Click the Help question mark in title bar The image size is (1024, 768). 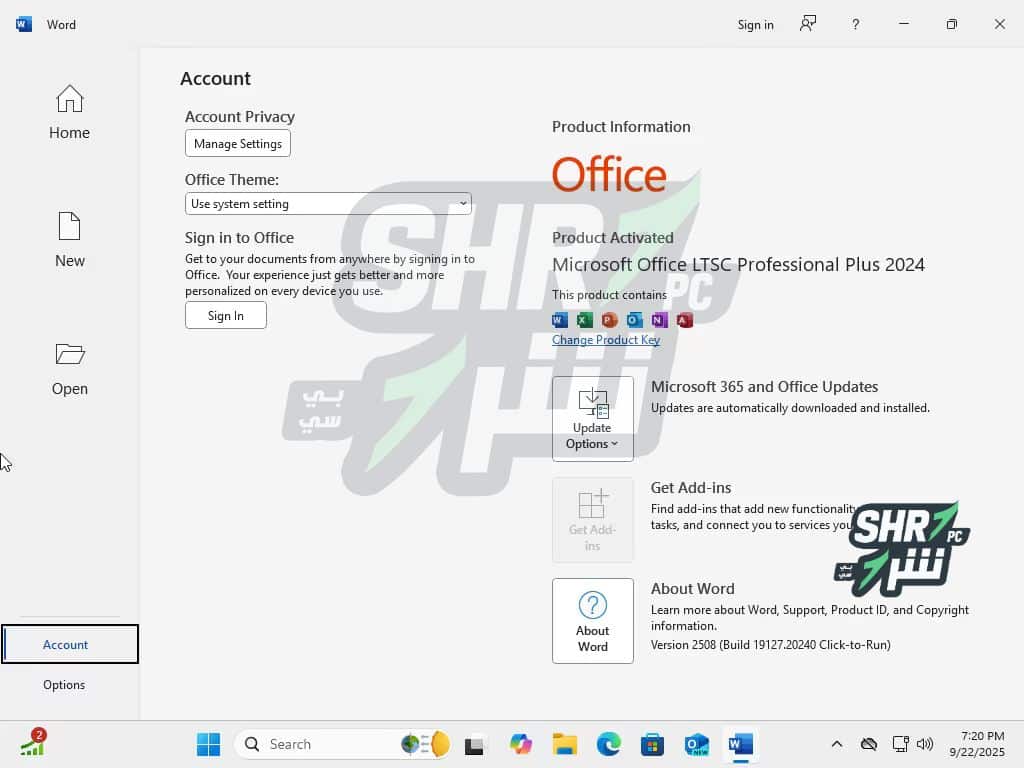point(855,24)
